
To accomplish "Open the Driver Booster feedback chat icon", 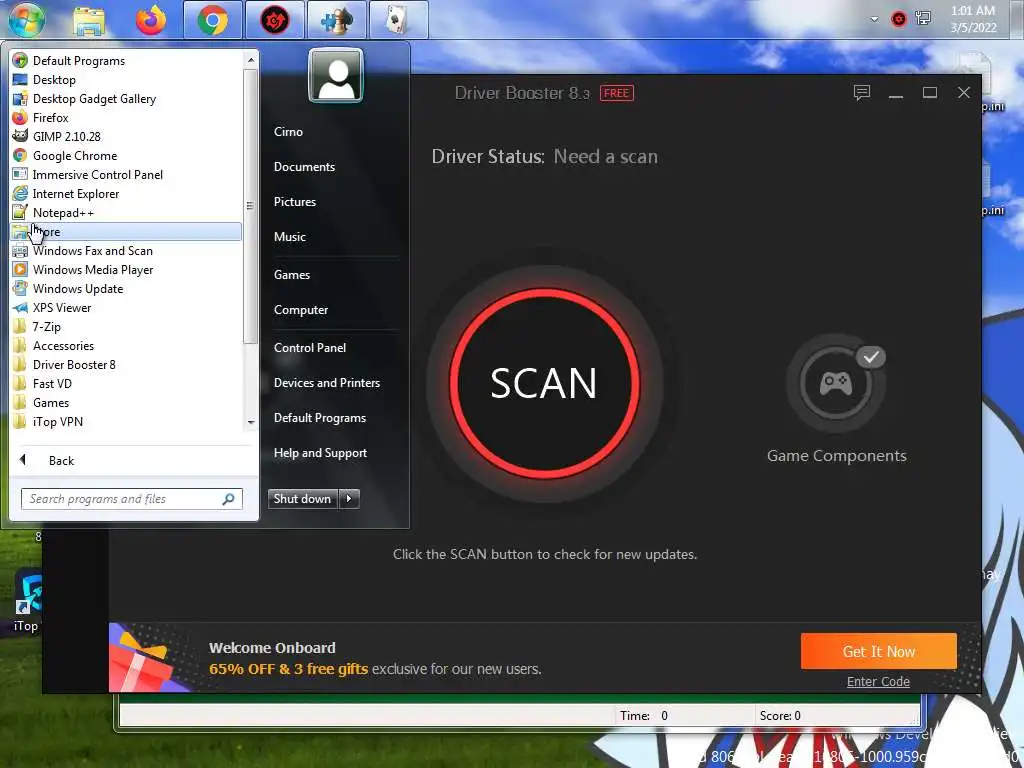I will click(861, 93).
